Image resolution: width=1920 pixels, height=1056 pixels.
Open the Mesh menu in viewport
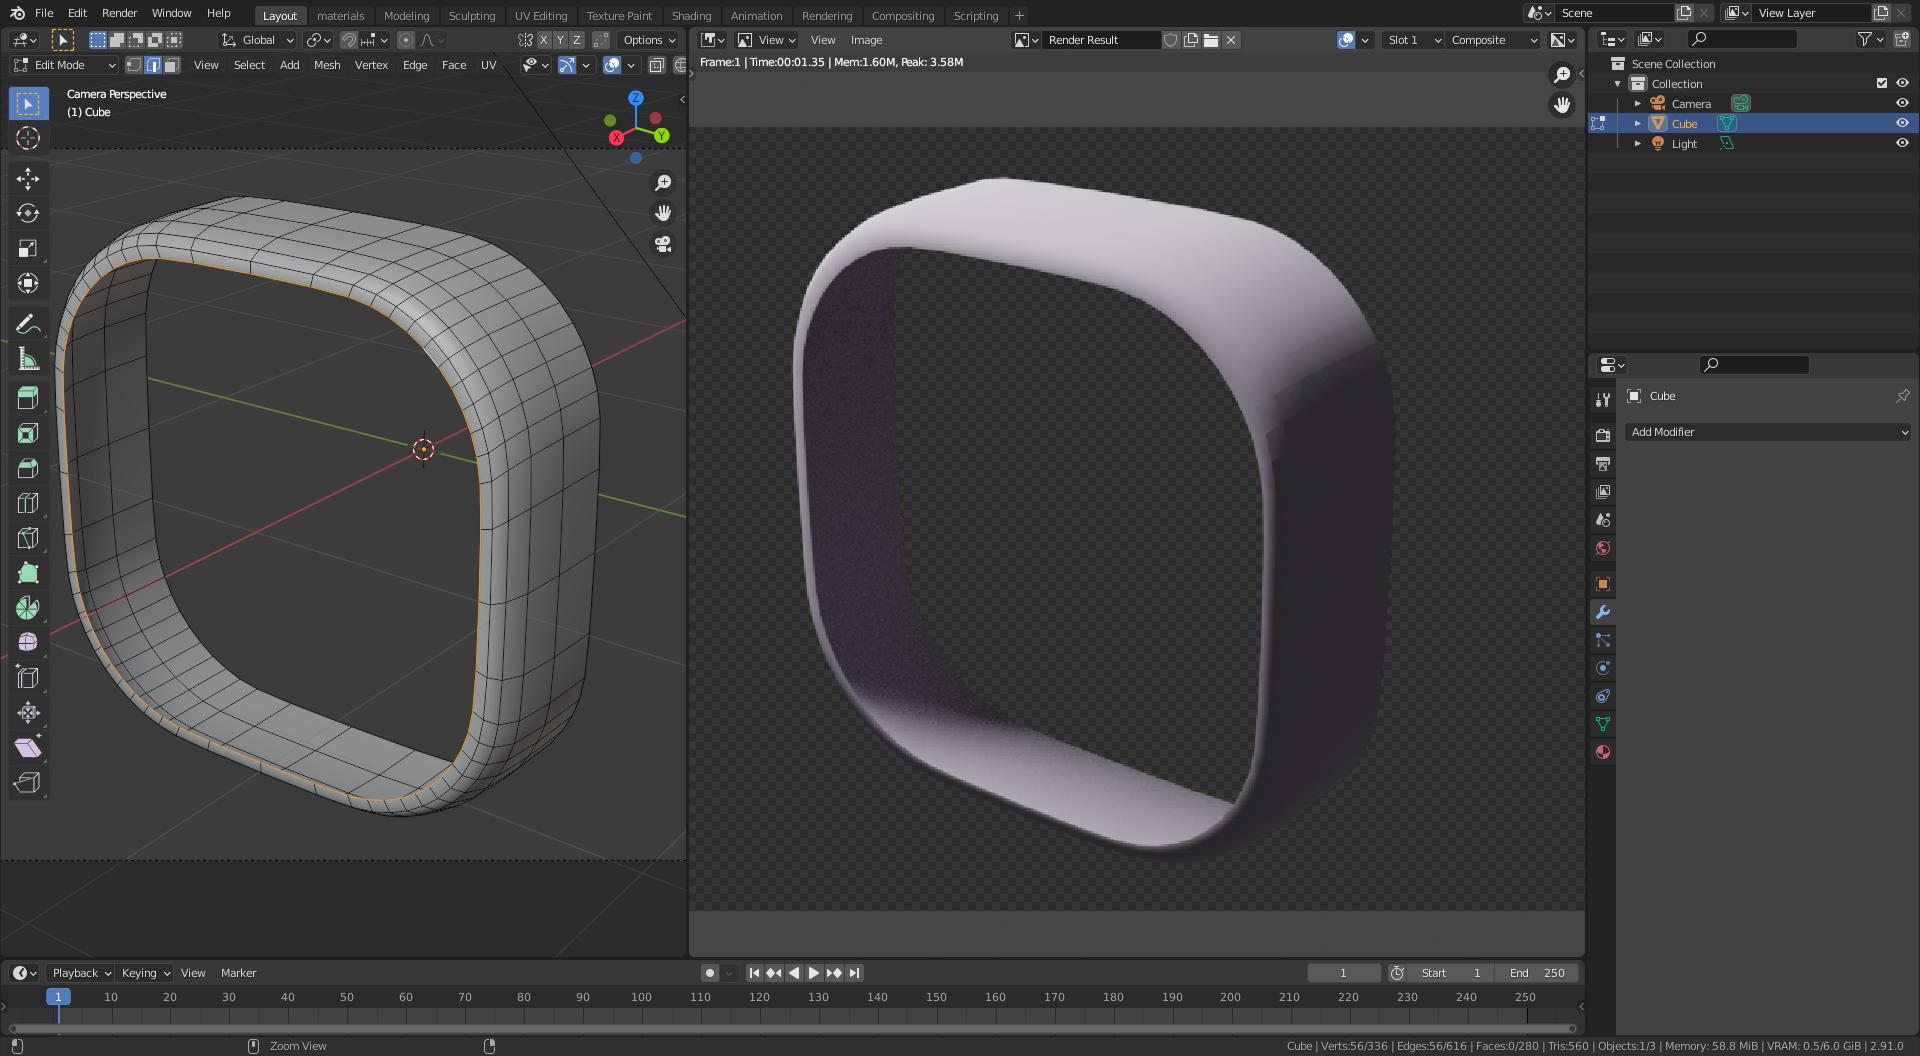tap(327, 65)
